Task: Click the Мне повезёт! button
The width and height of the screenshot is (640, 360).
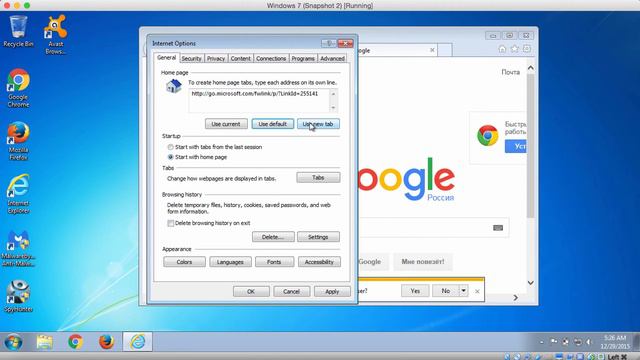Action: [x=423, y=262]
